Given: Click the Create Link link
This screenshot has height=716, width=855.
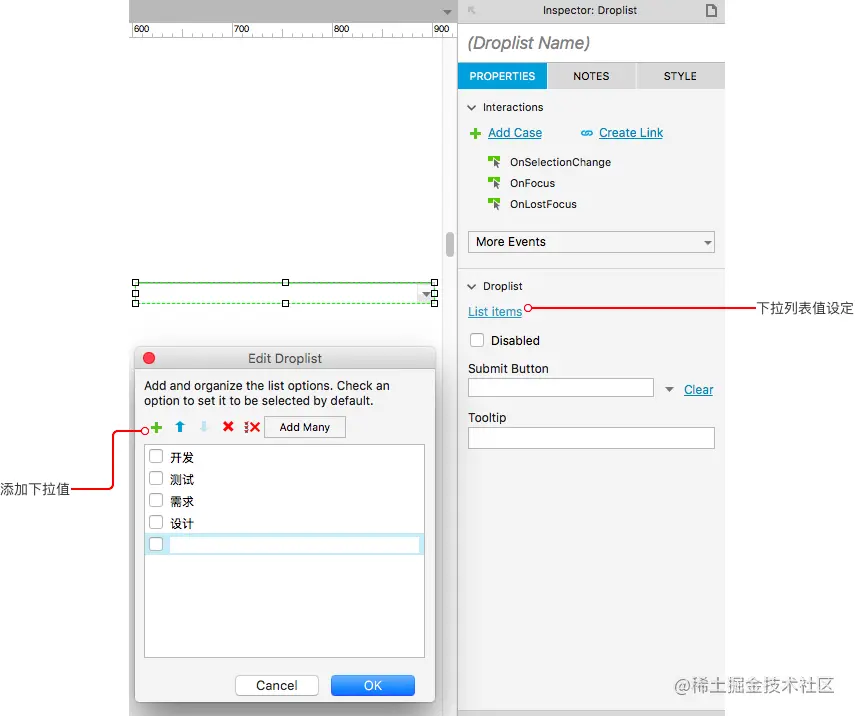Looking at the screenshot, I should (x=631, y=133).
